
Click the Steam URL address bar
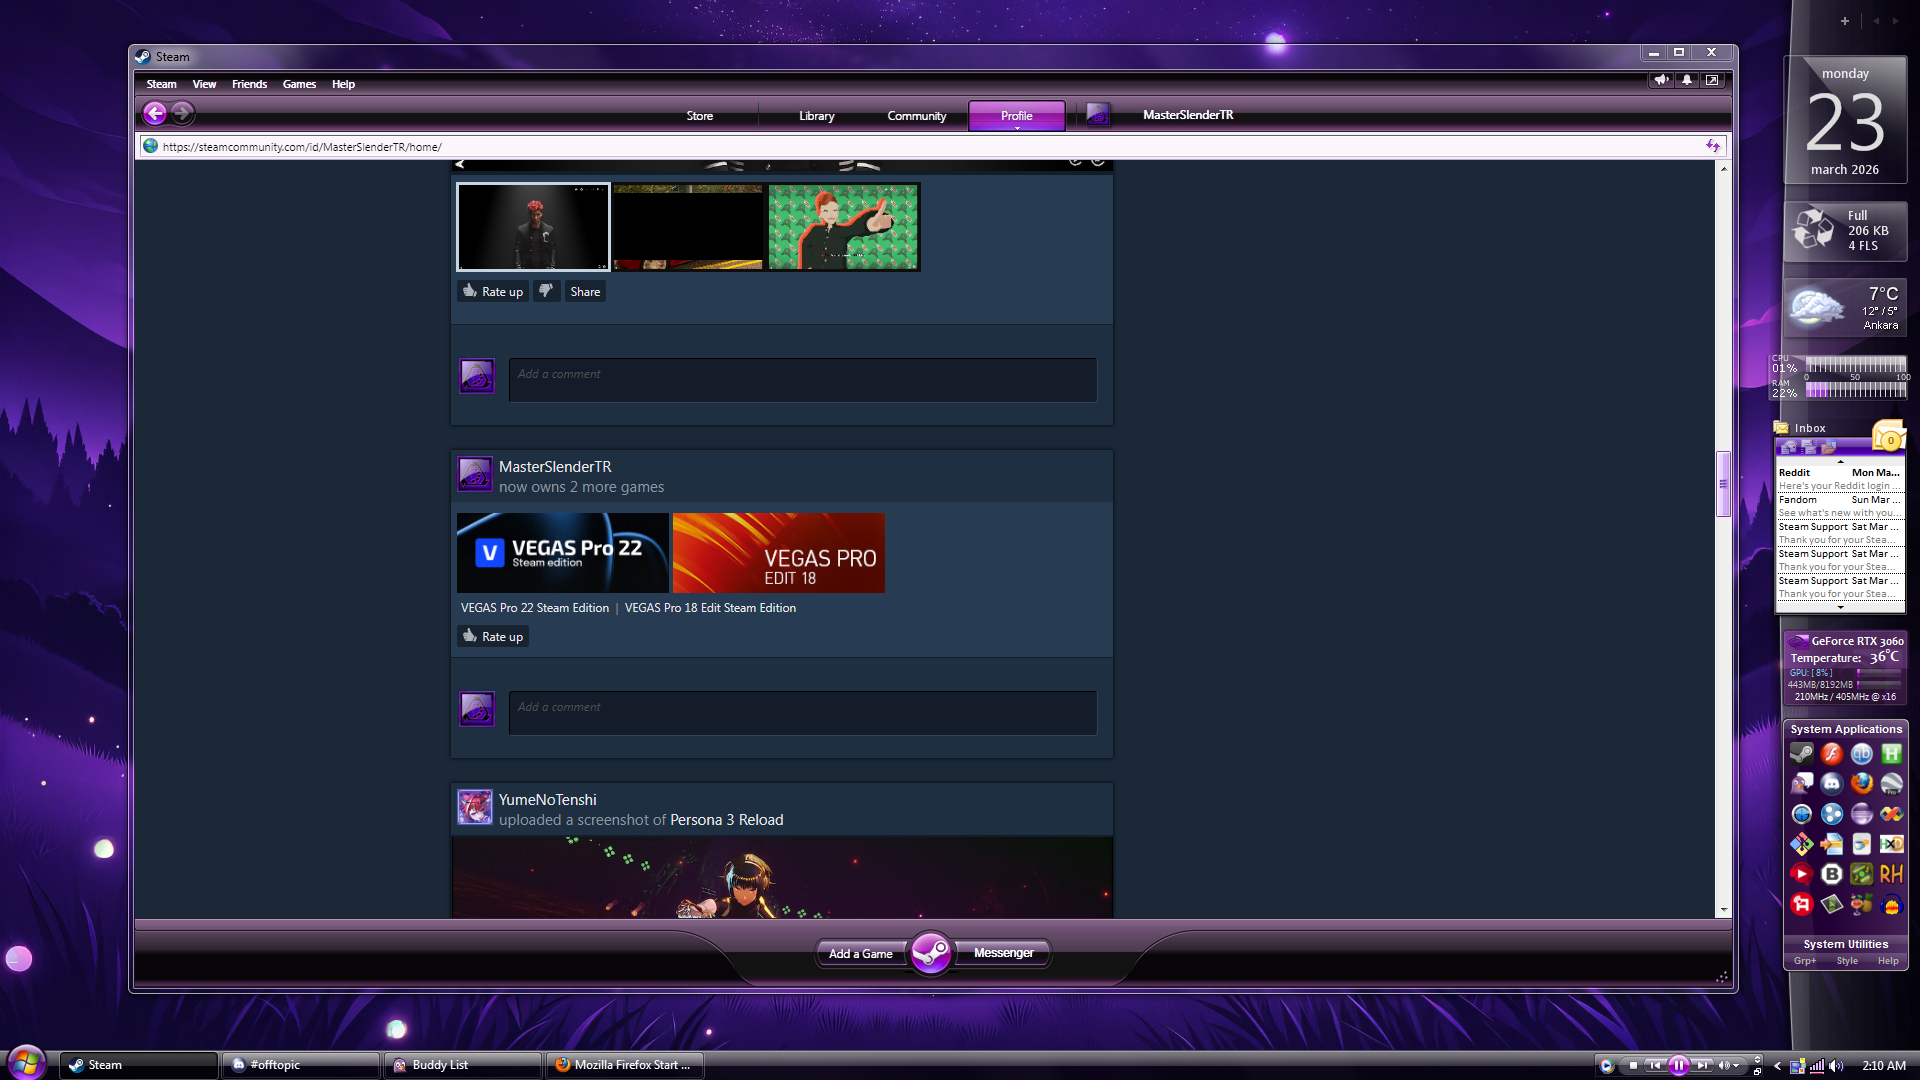click(x=931, y=146)
